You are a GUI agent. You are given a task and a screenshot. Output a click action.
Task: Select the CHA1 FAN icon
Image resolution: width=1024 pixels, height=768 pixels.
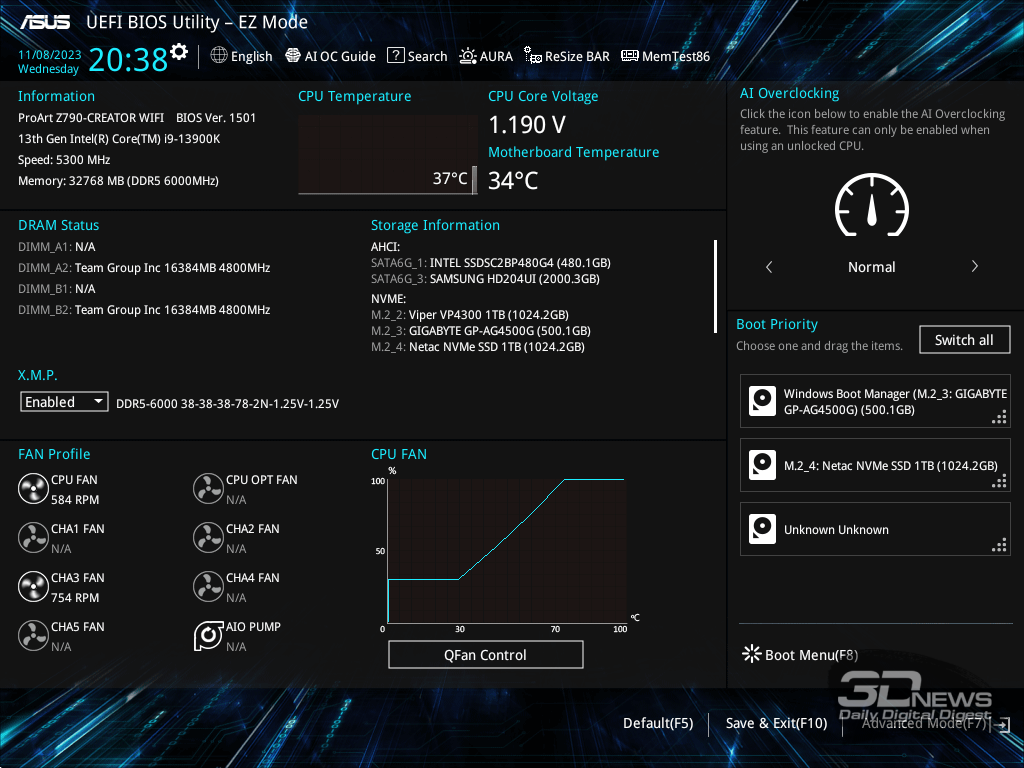pyautogui.click(x=33, y=537)
